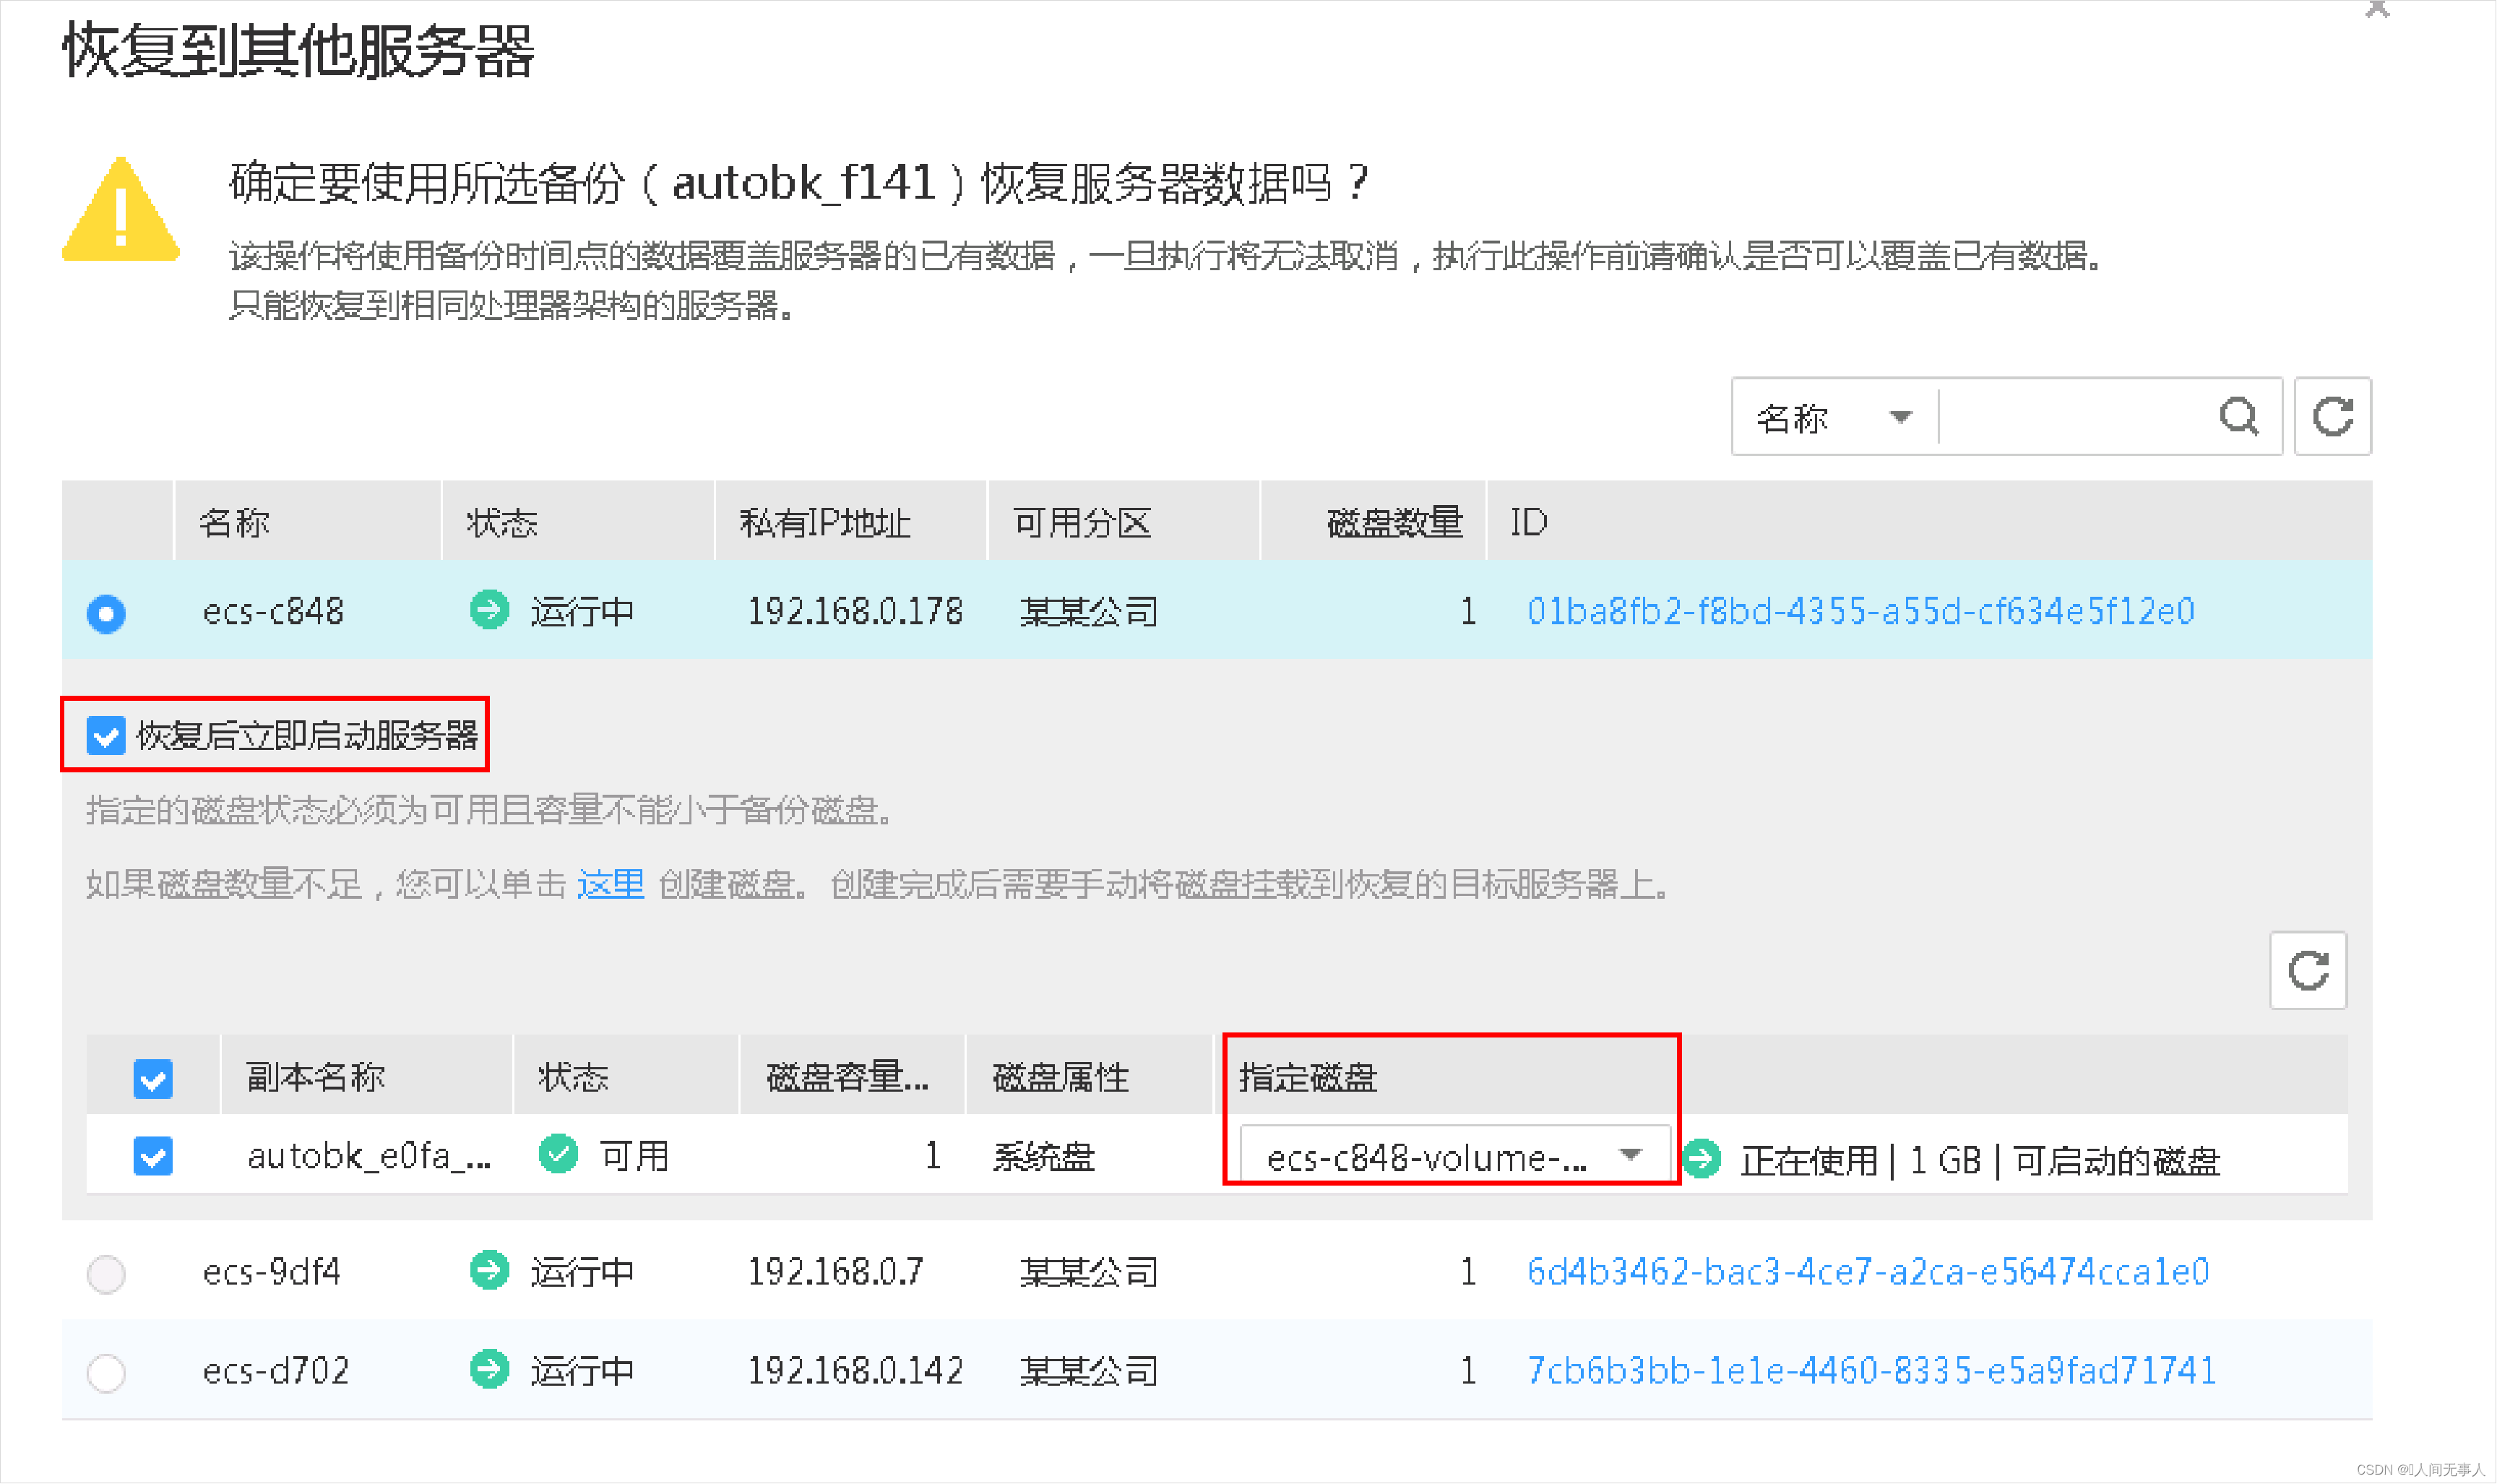
Task: Click the 可用分区 column header
Action: [x=1082, y=523]
